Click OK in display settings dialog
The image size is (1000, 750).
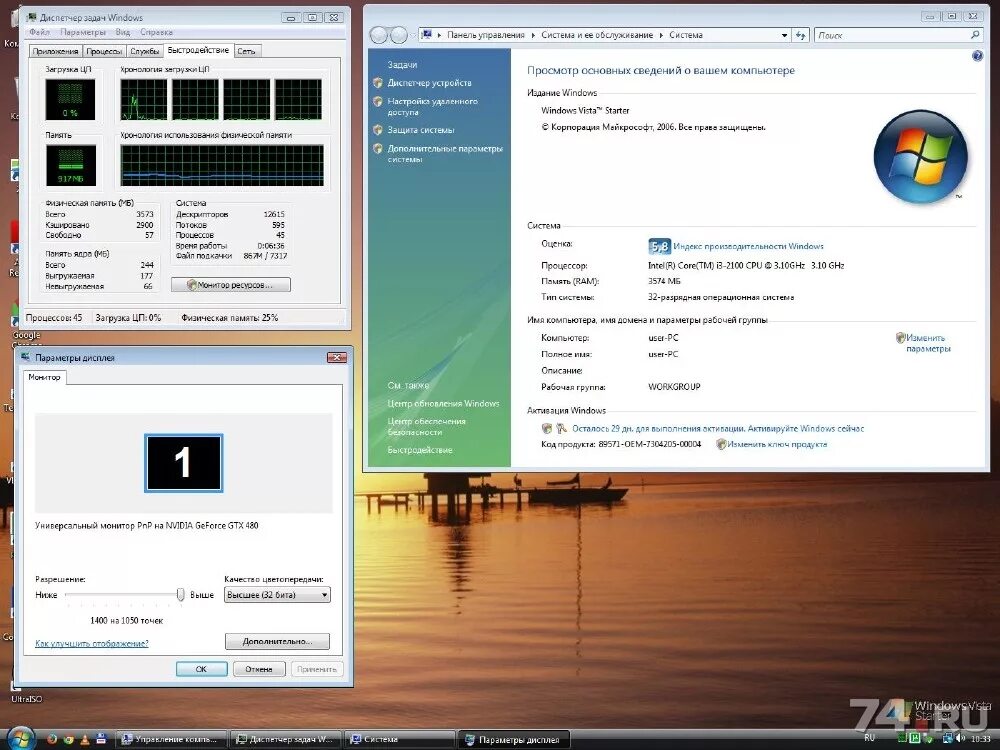pyautogui.click(x=202, y=669)
